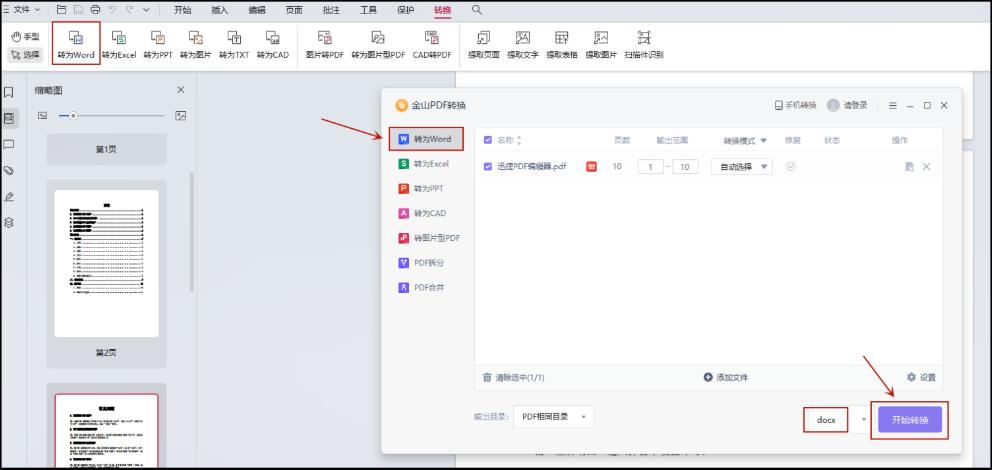Toggle the select-all 名称 checkbox
Viewport: 992px width, 470px height.
488,140
